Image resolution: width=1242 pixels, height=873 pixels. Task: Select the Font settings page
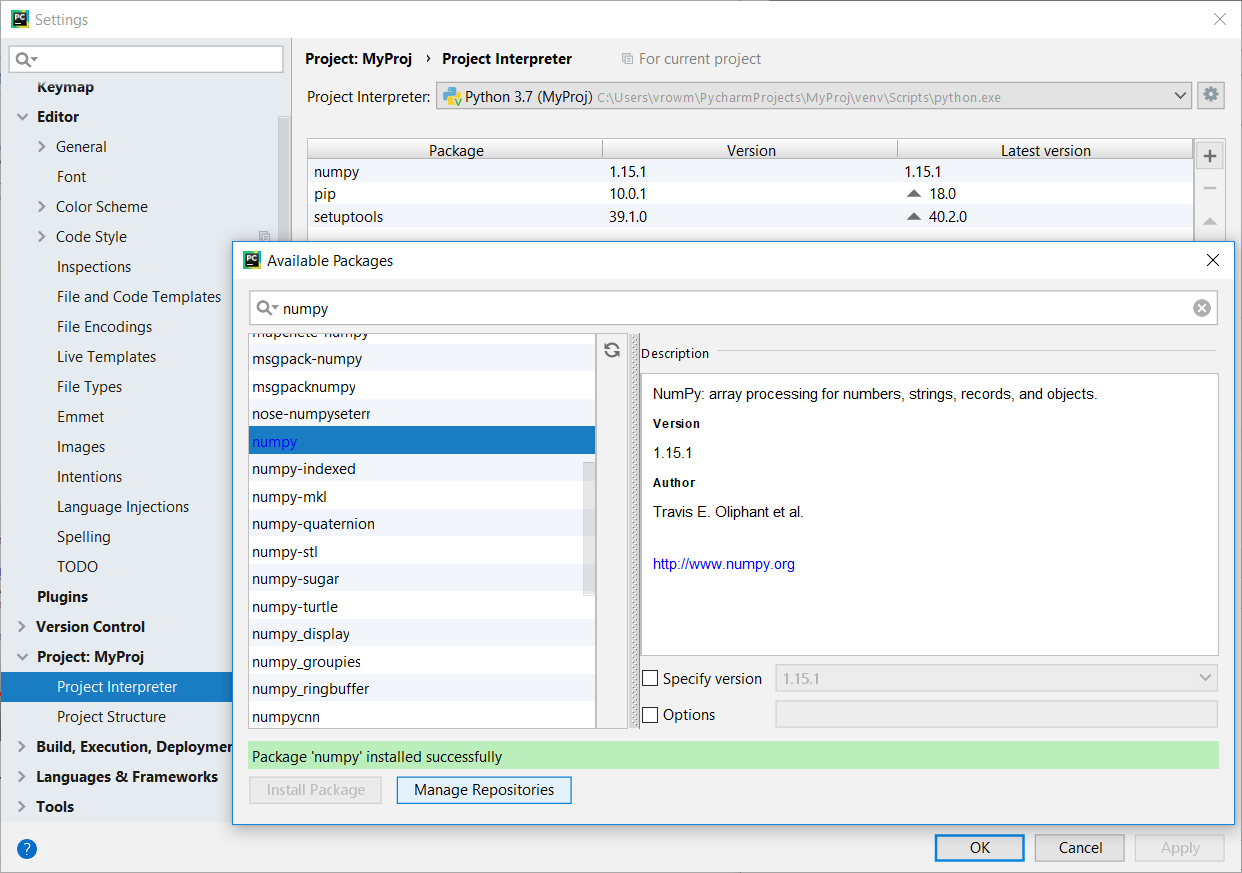coord(72,177)
